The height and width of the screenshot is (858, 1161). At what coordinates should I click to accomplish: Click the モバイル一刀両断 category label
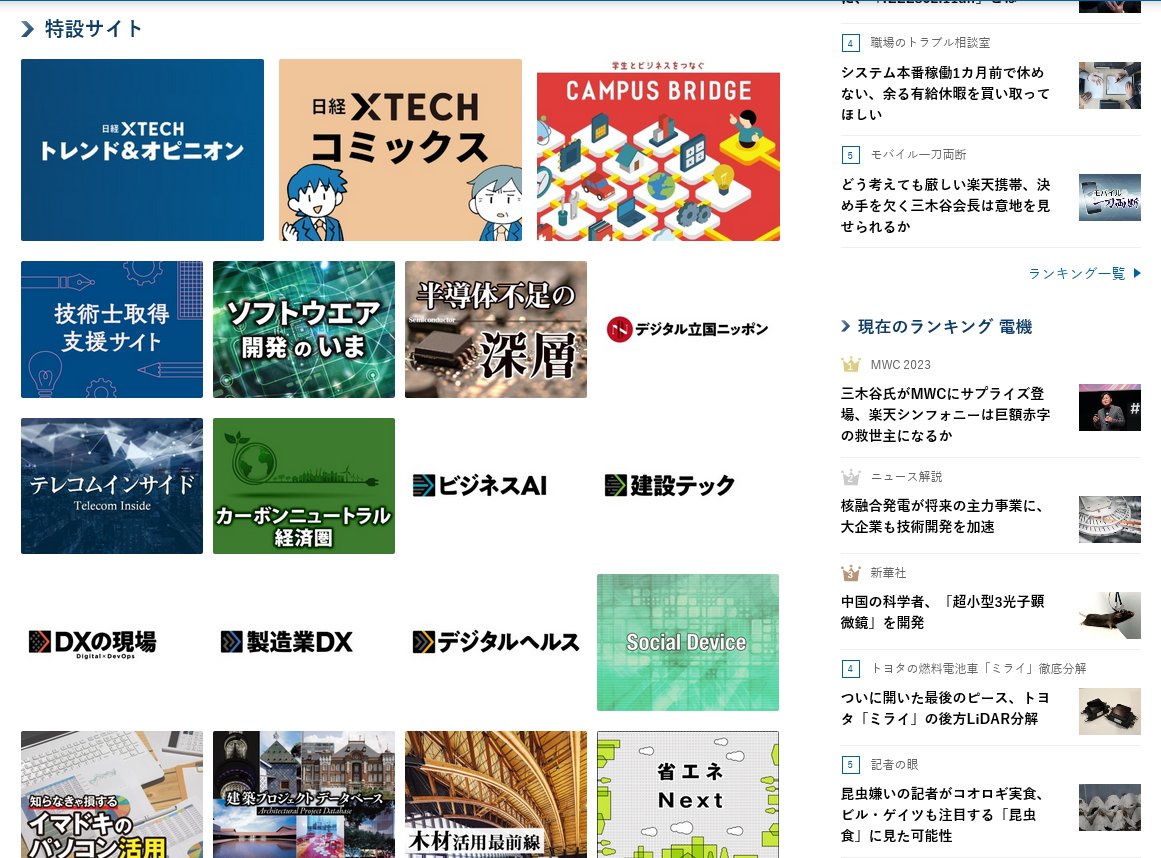click(x=918, y=155)
